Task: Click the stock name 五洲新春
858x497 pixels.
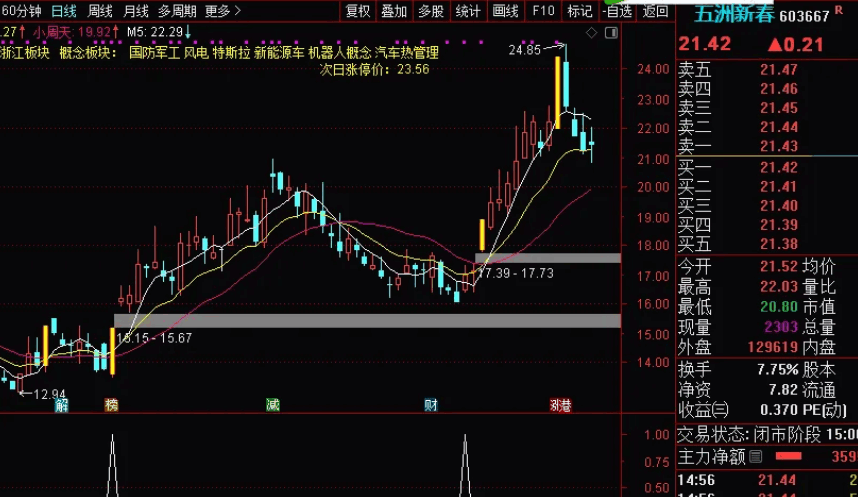Action: tap(734, 15)
